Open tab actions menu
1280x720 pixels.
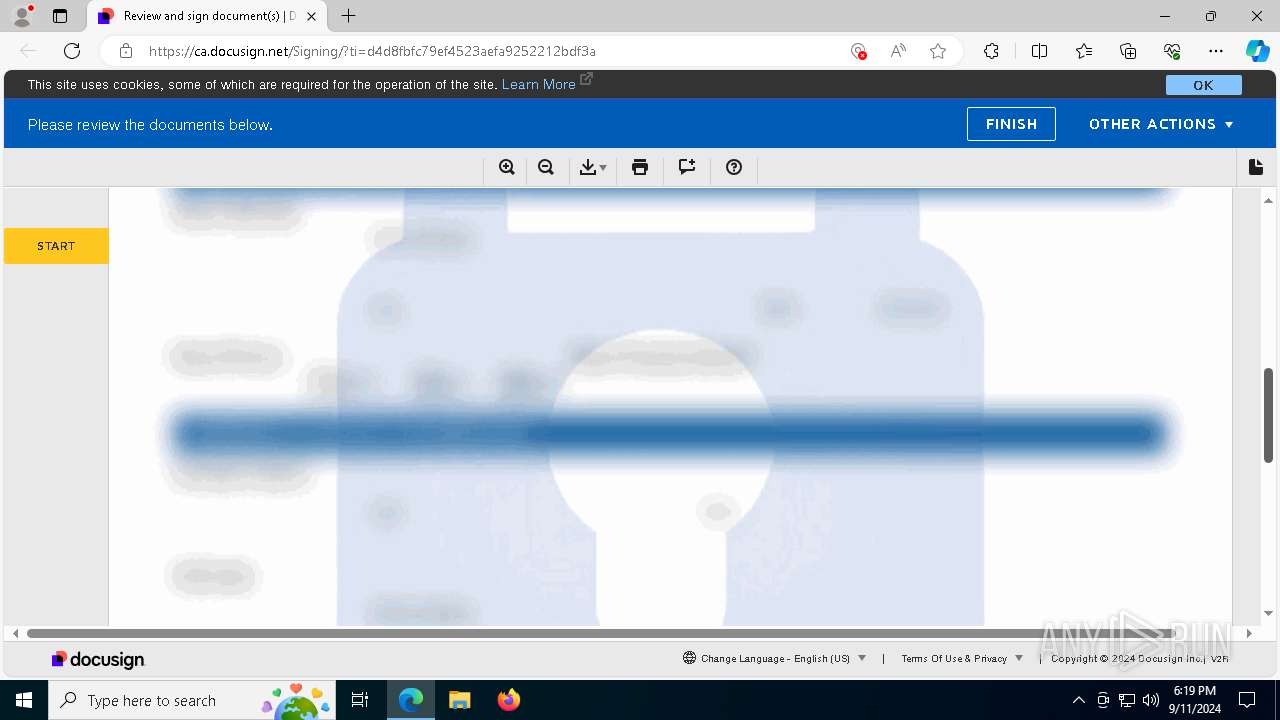(x=60, y=16)
